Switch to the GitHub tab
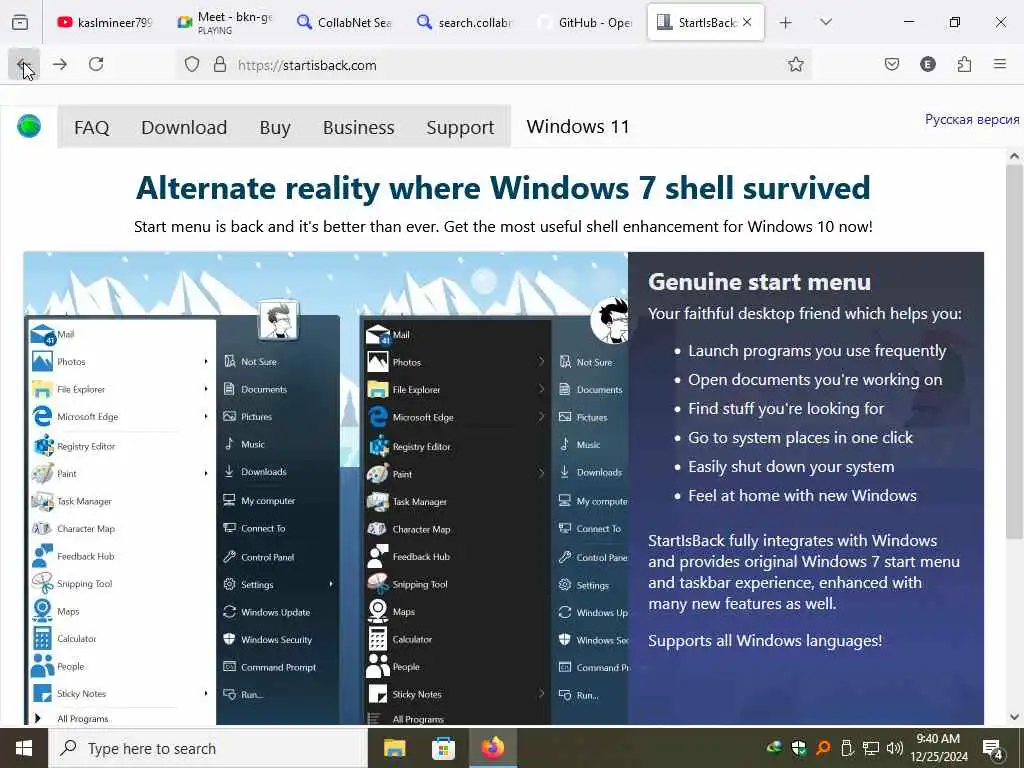The image size is (1024, 768). click(584, 22)
